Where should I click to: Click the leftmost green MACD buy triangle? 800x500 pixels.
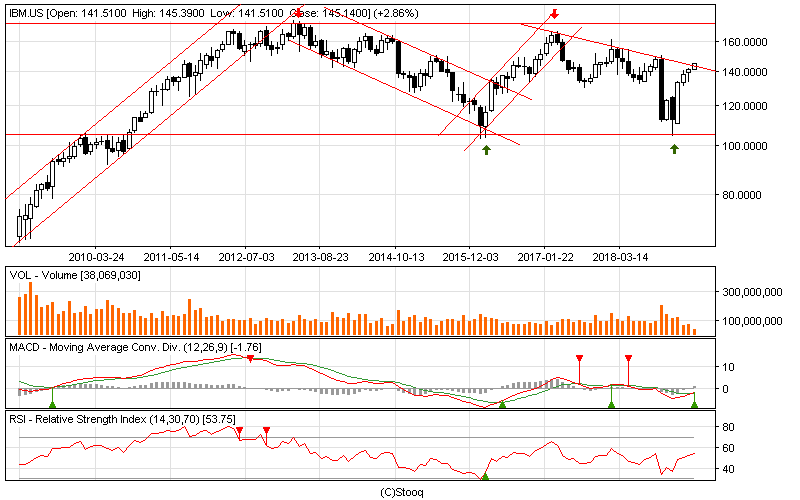click(52, 405)
